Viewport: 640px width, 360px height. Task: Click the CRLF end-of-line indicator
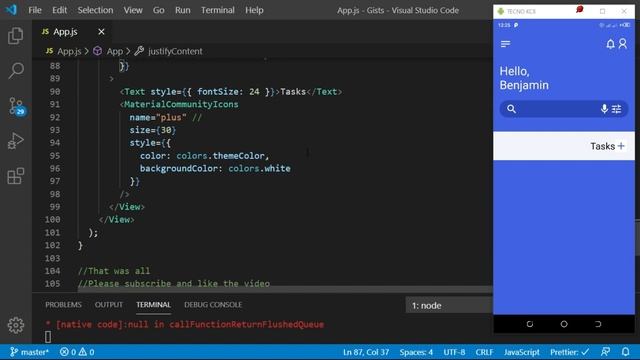[x=484, y=352]
